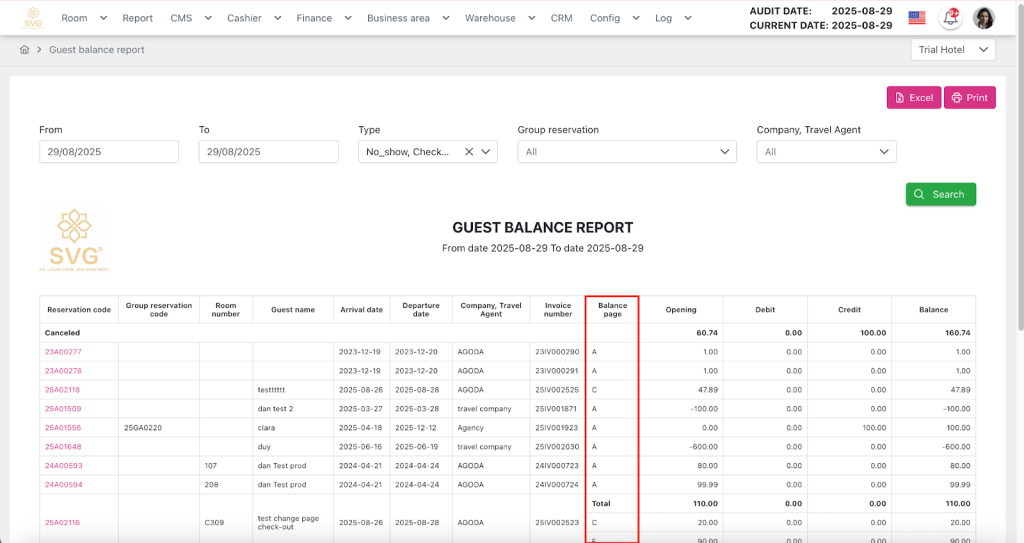Expand the Group reservation dropdown
The height and width of the screenshot is (543, 1024).
pyautogui.click(x=626, y=152)
